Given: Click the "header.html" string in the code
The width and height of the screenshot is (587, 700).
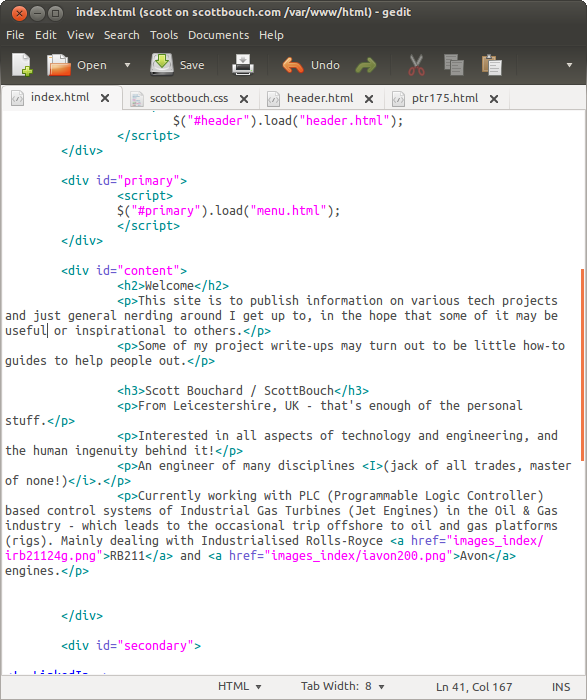Looking at the screenshot, I should click(x=344, y=121).
